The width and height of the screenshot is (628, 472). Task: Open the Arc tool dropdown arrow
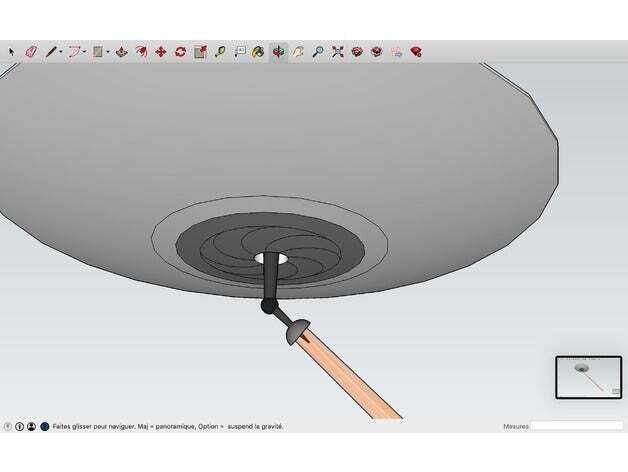[84, 52]
